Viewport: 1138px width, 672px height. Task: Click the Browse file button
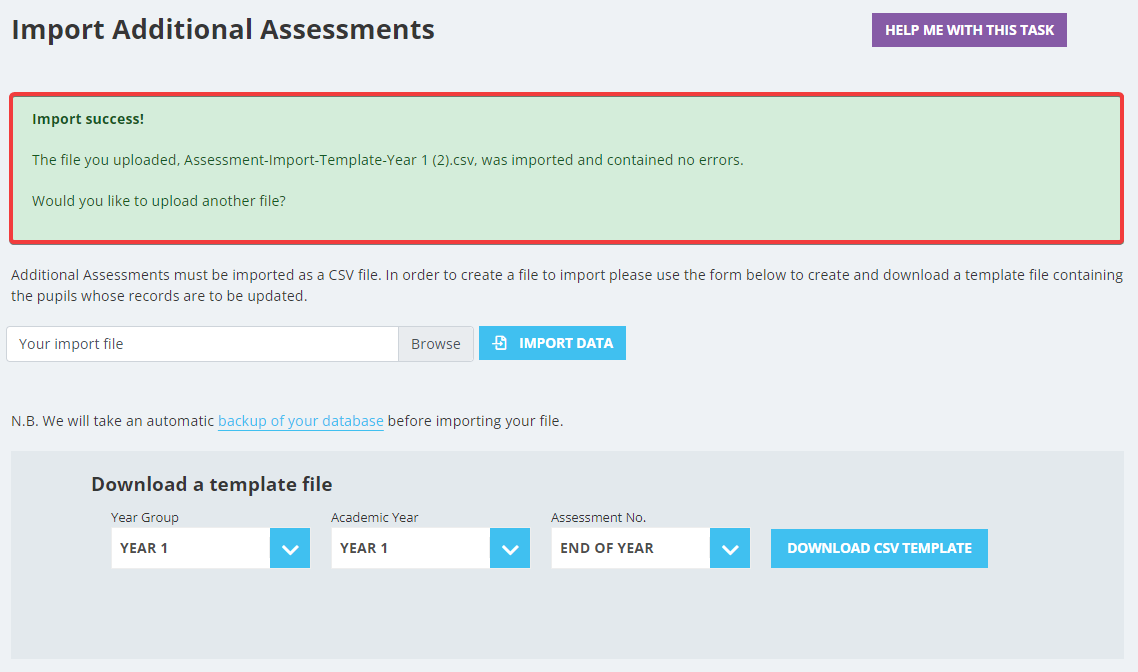point(435,344)
